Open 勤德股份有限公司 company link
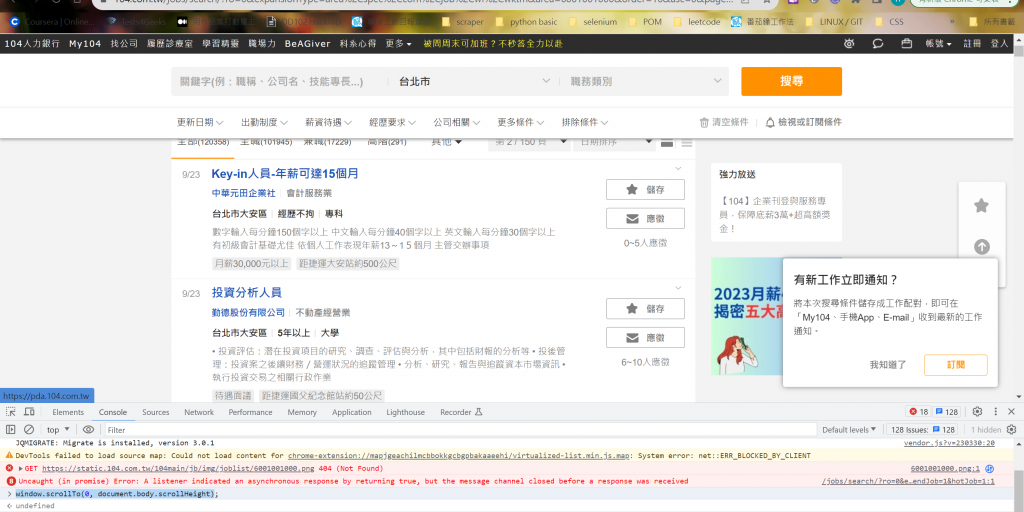This screenshot has height=512, width=1024. pos(248,312)
